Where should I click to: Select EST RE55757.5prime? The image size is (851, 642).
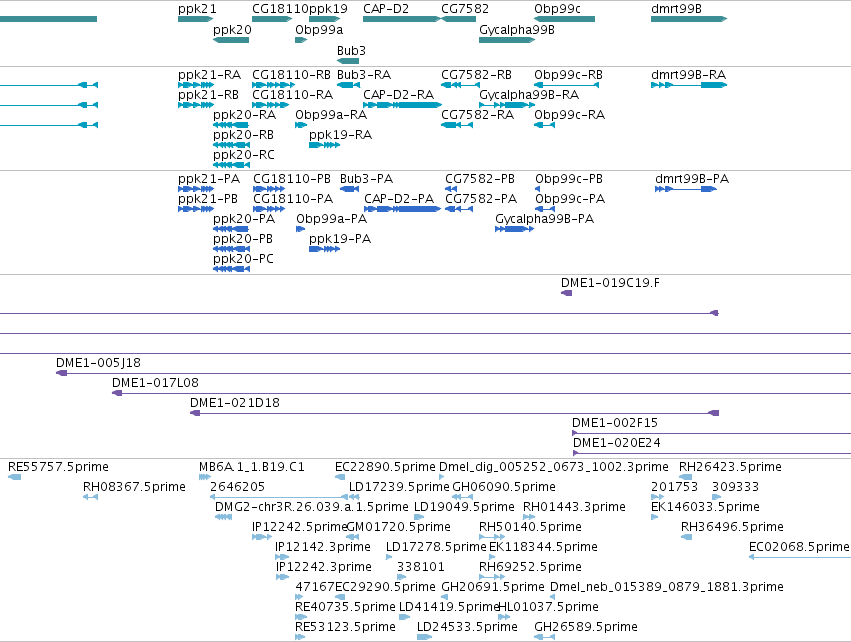click(x=15, y=477)
